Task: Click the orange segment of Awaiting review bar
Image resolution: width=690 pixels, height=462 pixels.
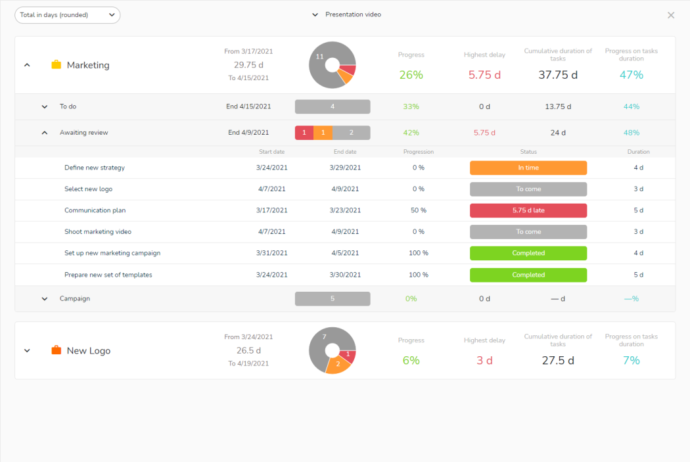Action: (x=323, y=132)
